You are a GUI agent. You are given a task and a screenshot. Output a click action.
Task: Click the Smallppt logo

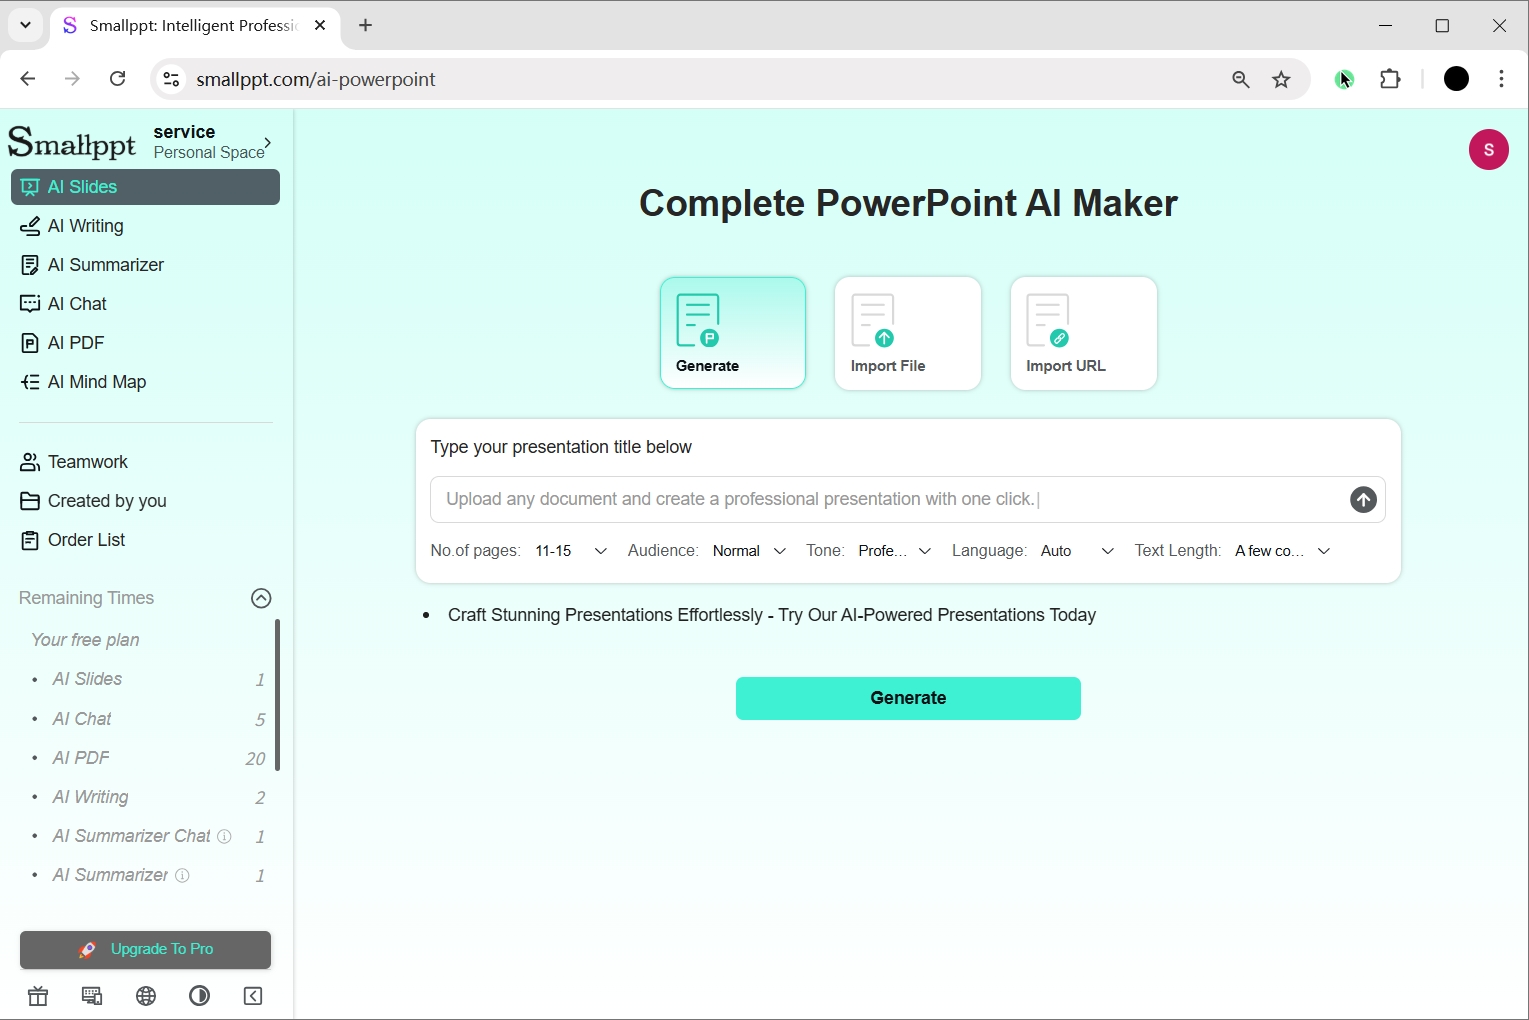(72, 142)
